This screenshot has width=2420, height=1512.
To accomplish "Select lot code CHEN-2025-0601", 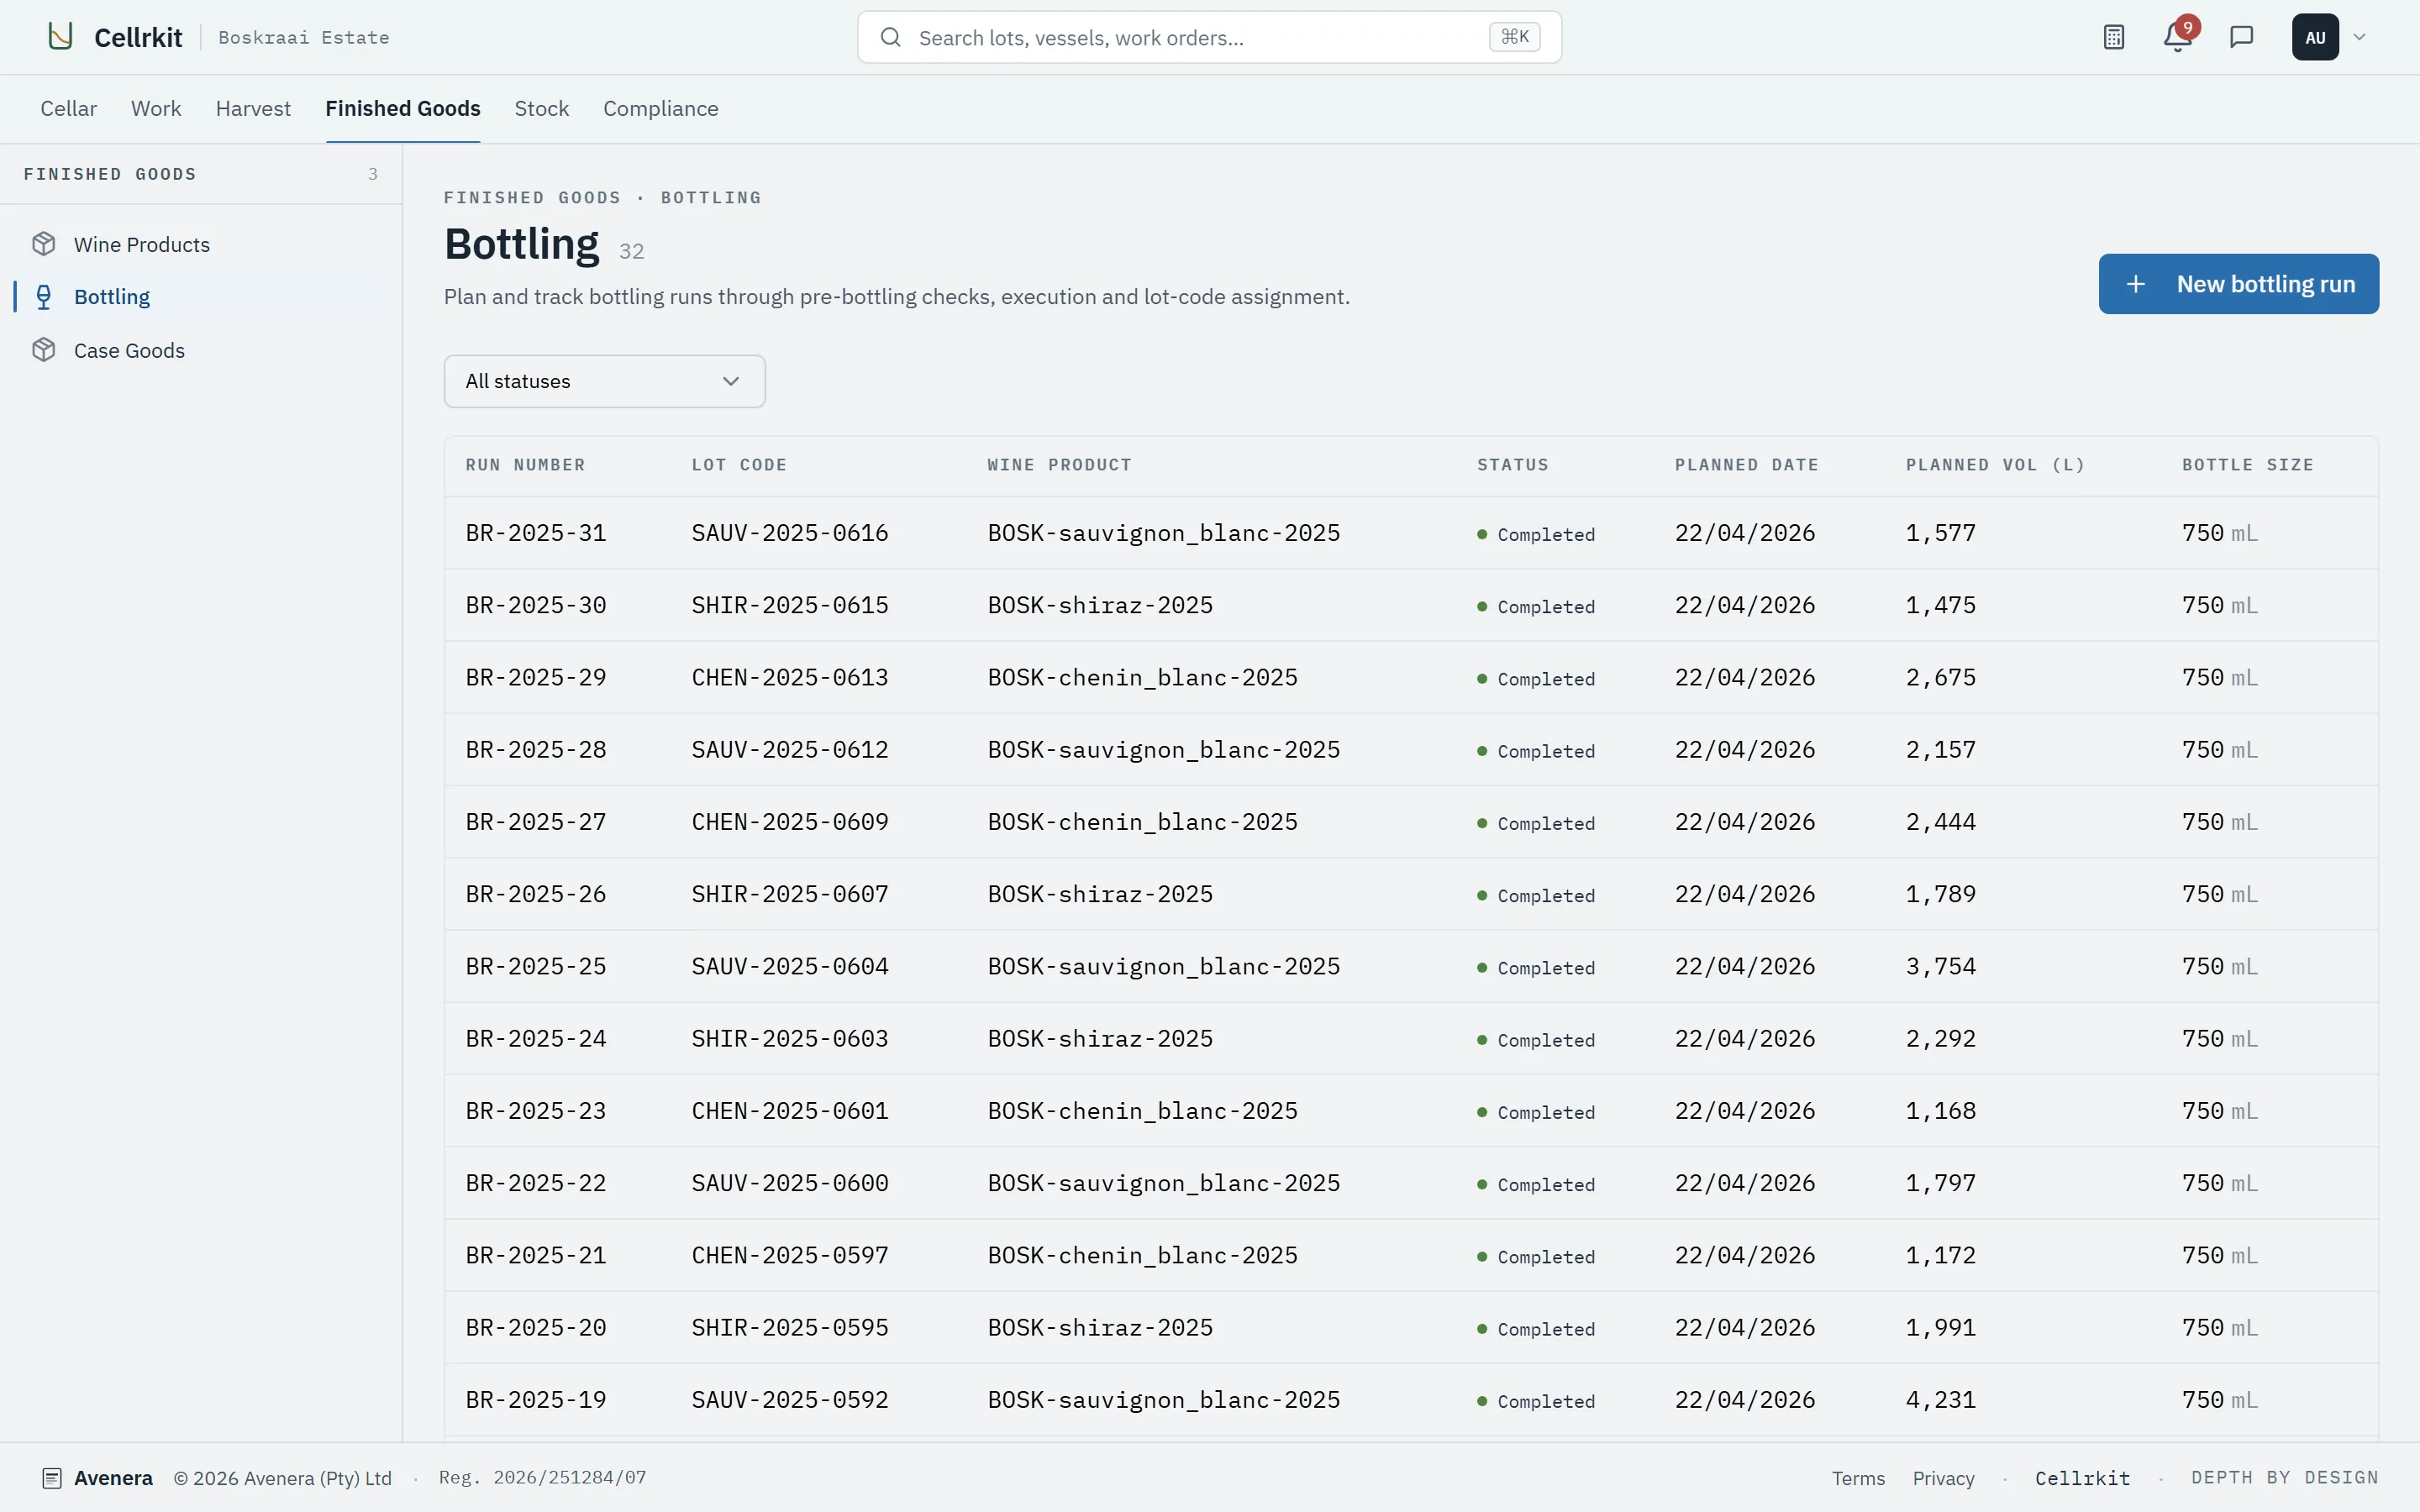I will click(x=790, y=1111).
